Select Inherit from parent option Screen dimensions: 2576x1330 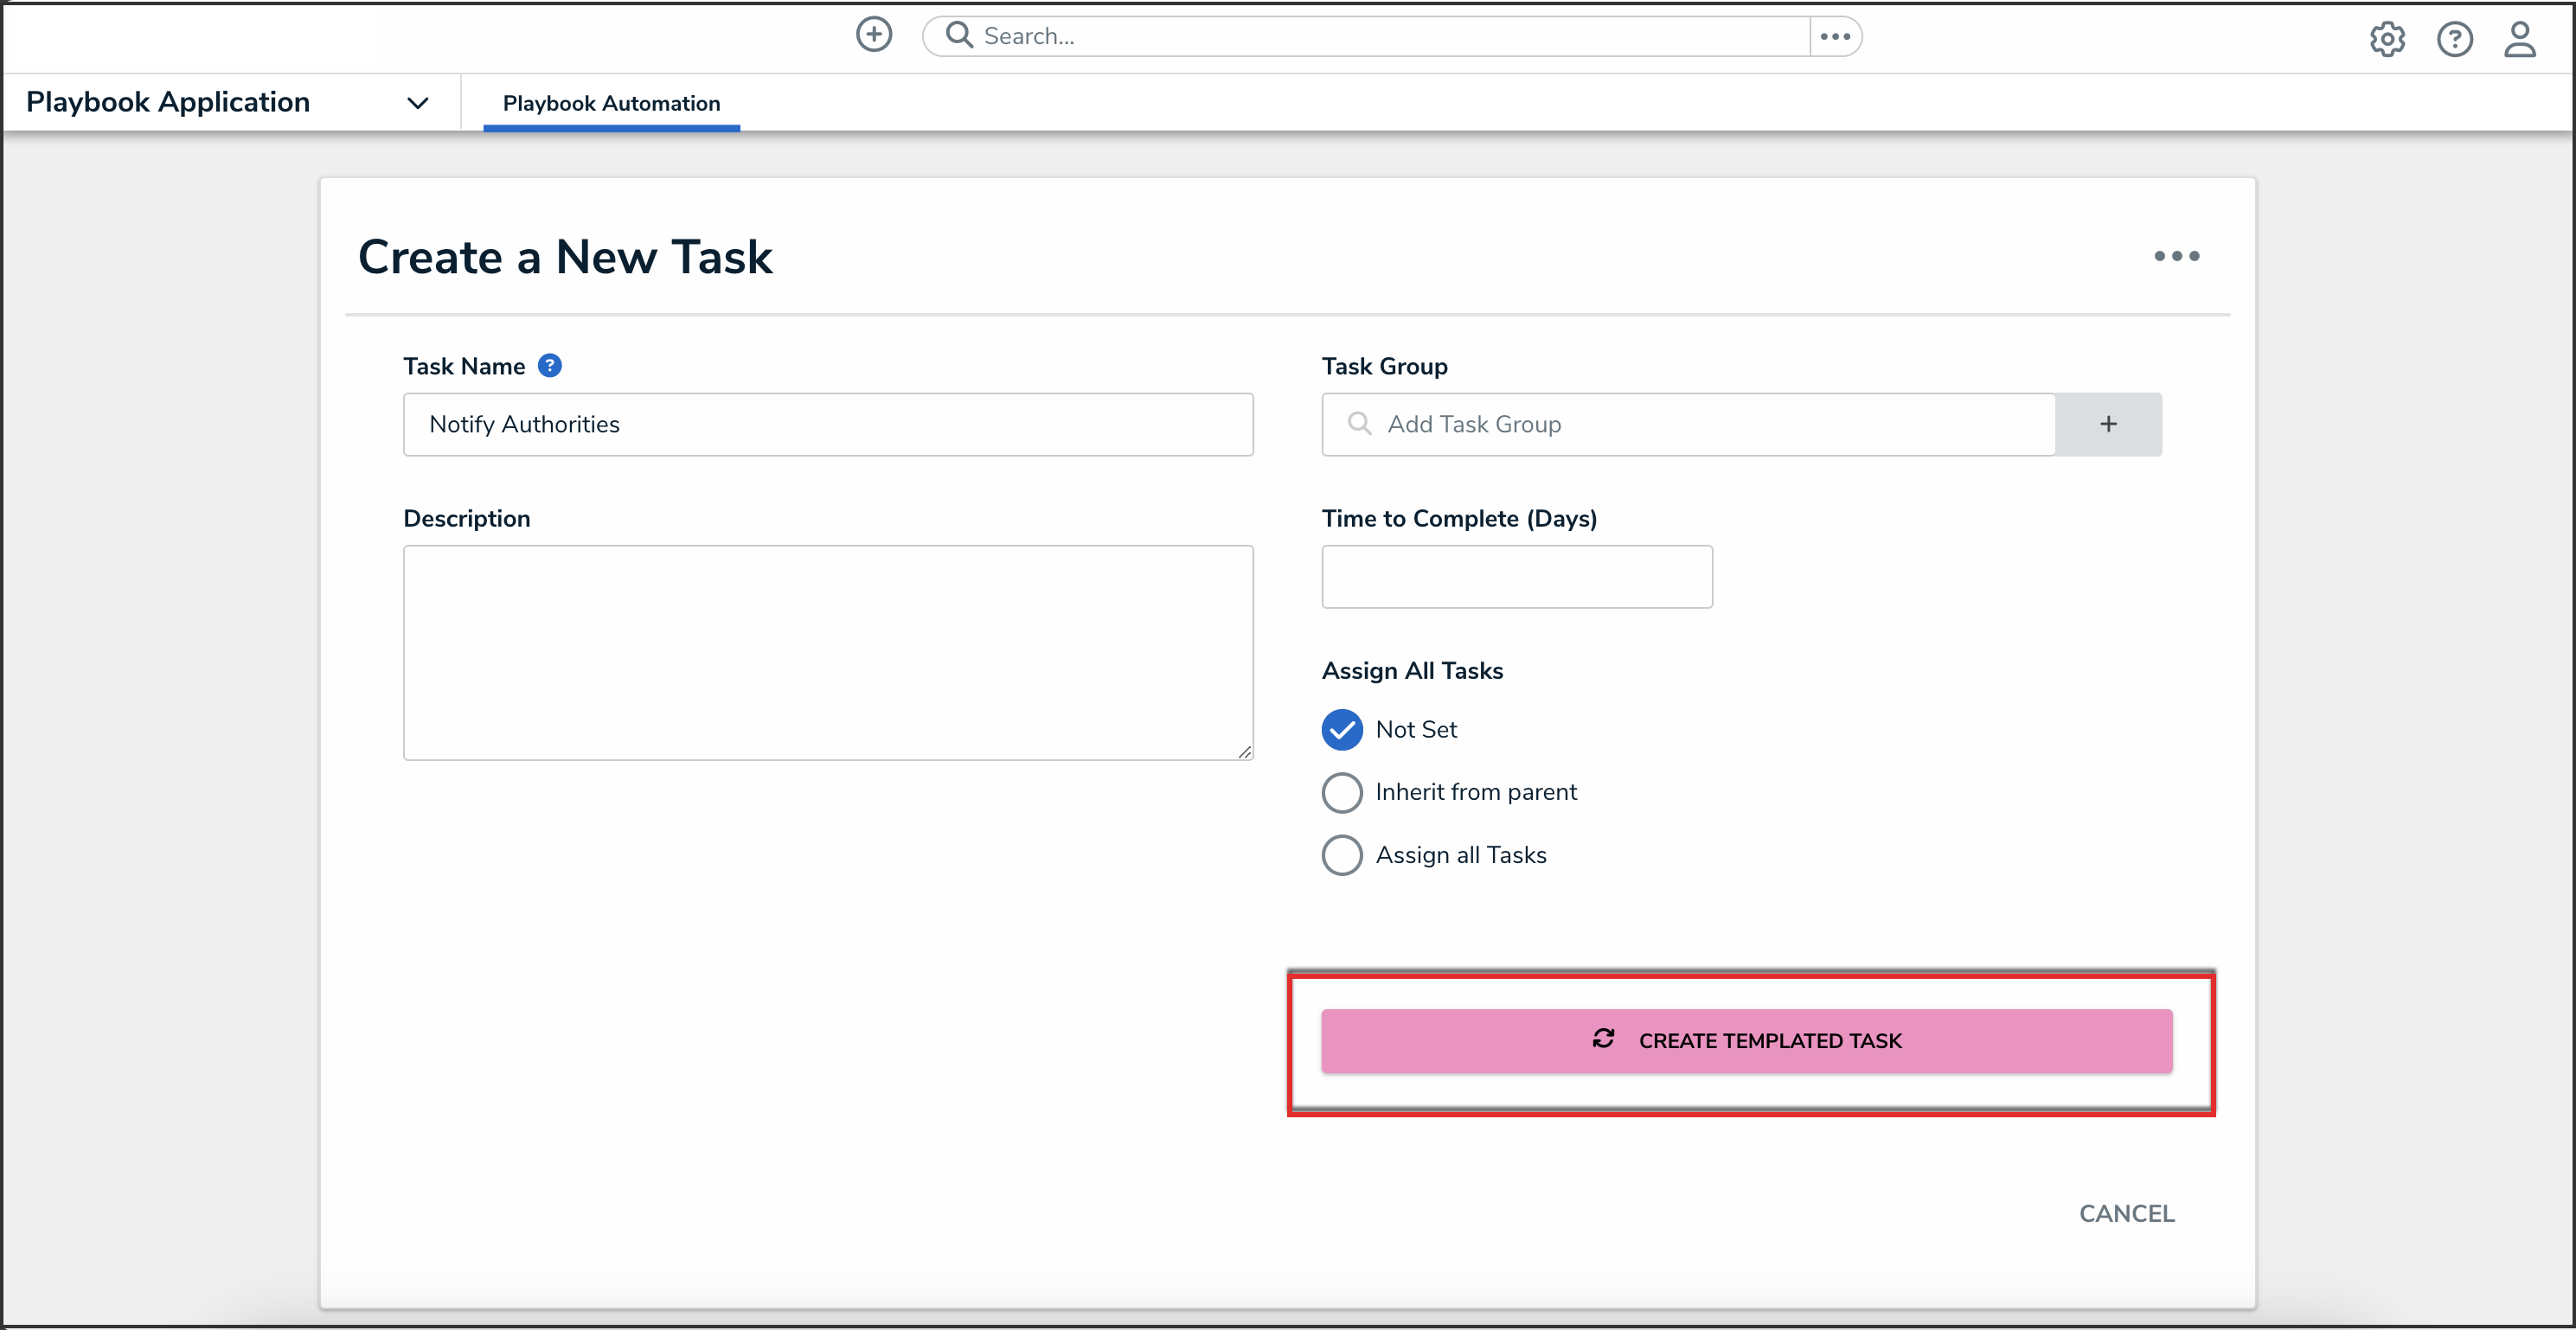pyautogui.click(x=1342, y=792)
